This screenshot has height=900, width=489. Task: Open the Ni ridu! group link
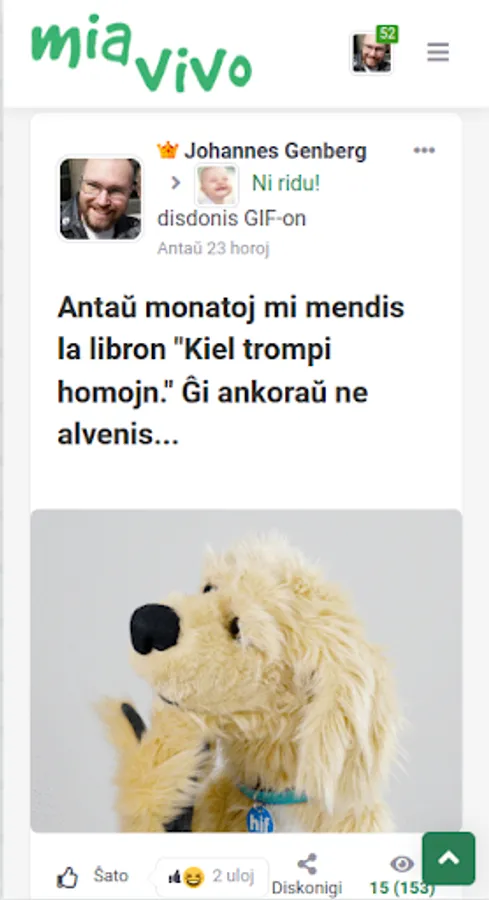[x=286, y=184]
